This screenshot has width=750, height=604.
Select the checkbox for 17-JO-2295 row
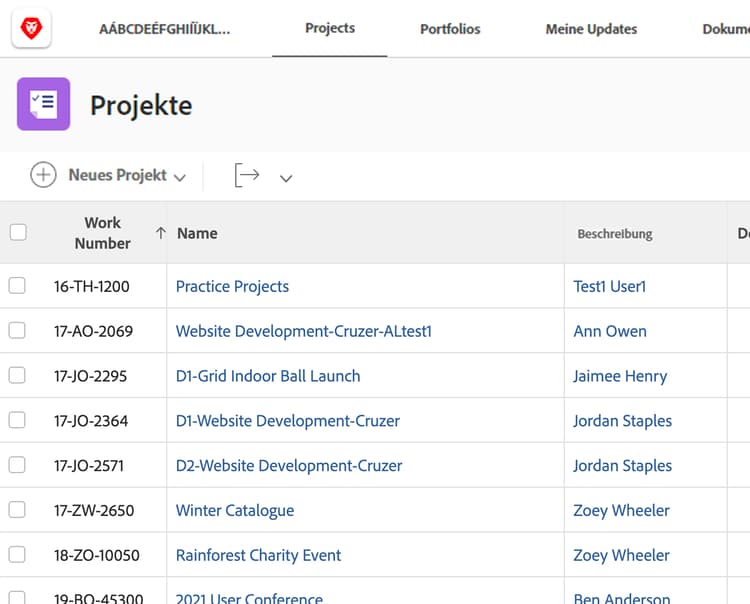pyautogui.click(x=17, y=376)
